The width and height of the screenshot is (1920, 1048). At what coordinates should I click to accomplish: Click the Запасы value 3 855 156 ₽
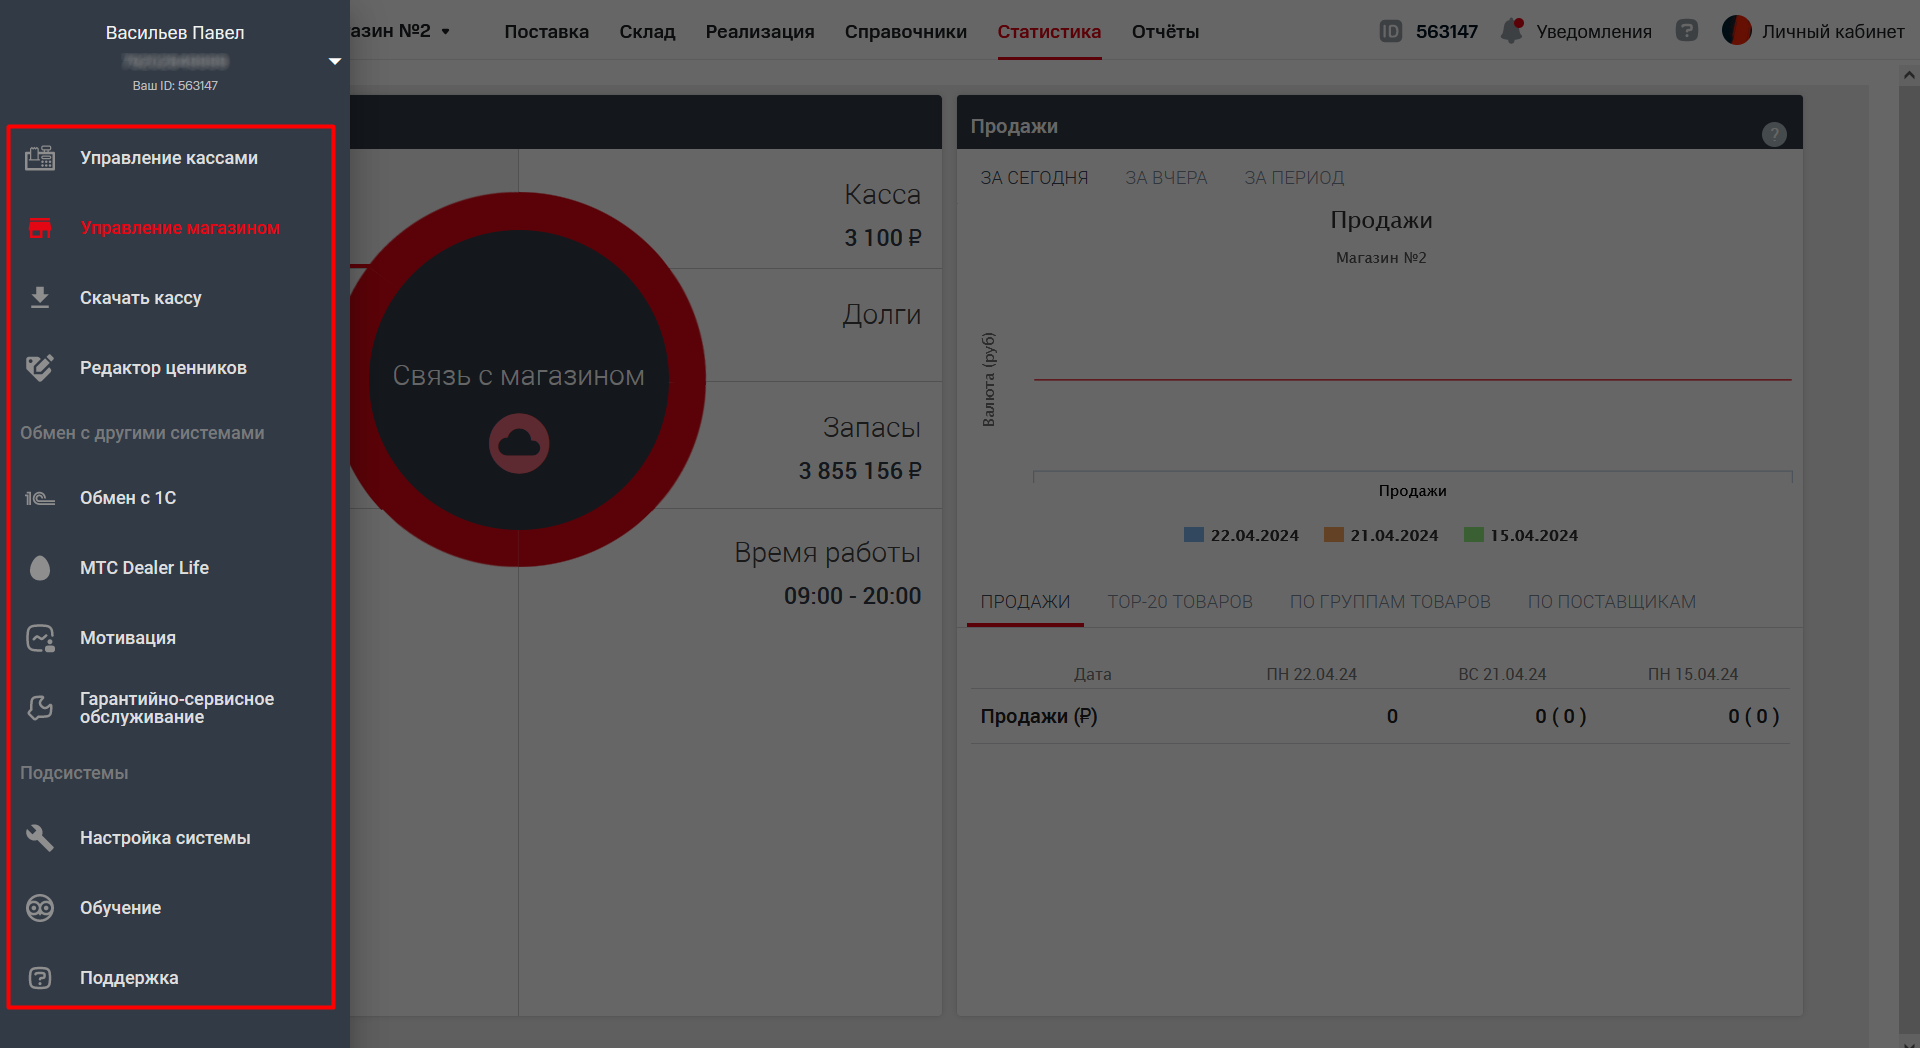pos(860,471)
